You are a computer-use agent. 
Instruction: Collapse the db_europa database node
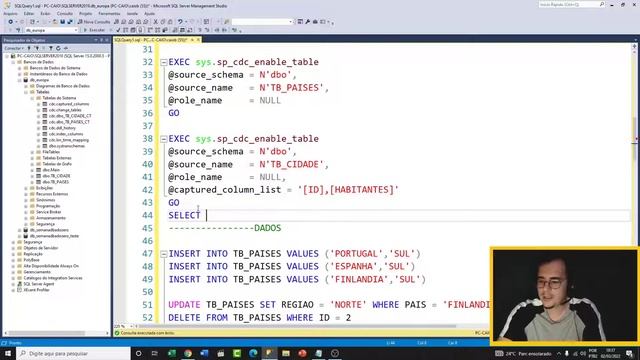tap(20, 80)
